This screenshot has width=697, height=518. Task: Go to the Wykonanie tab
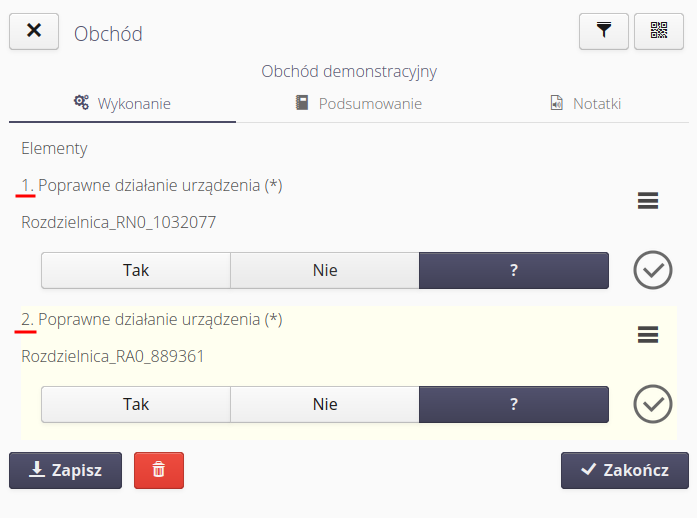click(x=122, y=103)
